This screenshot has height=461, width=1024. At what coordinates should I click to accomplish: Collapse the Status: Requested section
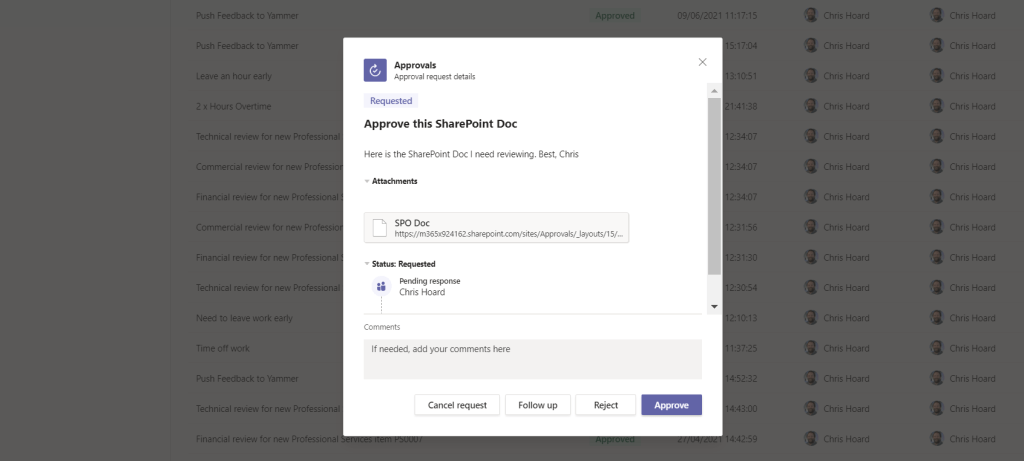tap(367, 264)
